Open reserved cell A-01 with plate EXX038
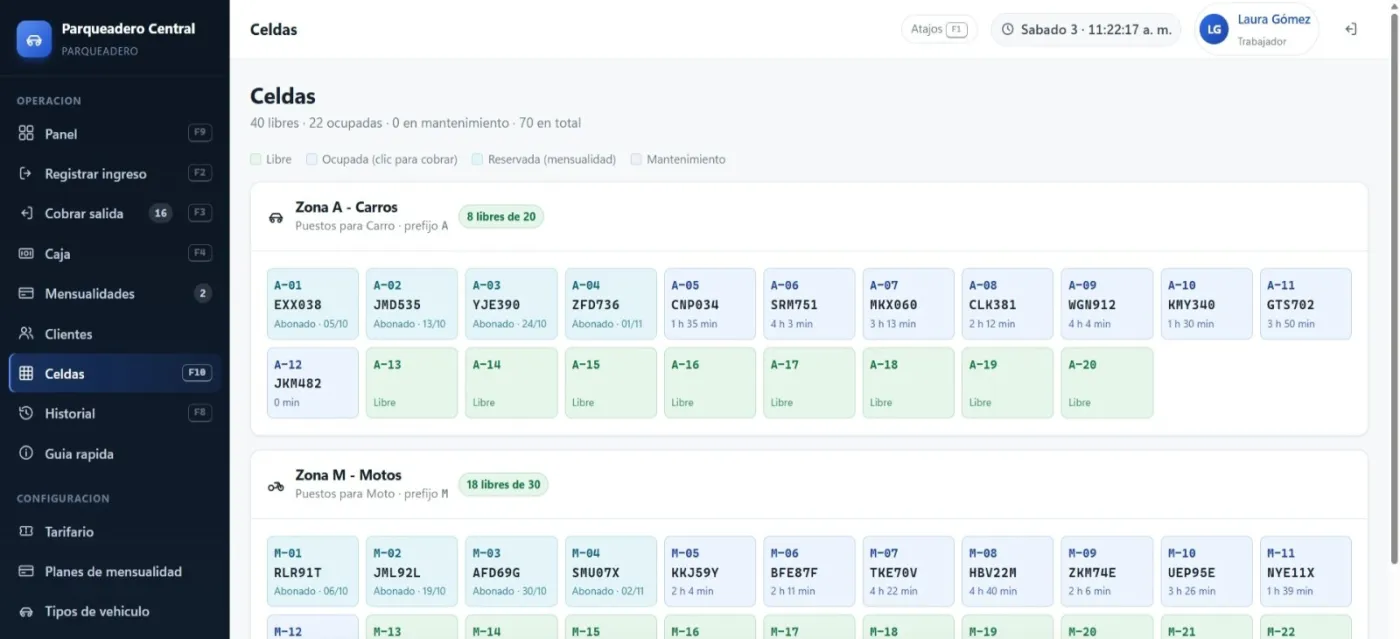The image size is (1400, 639). (313, 304)
